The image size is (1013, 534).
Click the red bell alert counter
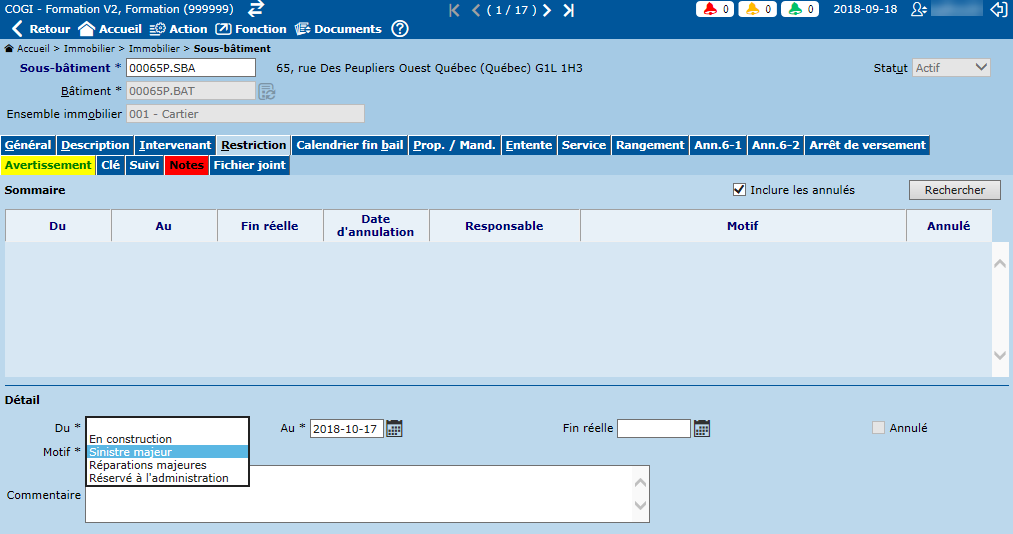(x=714, y=9)
